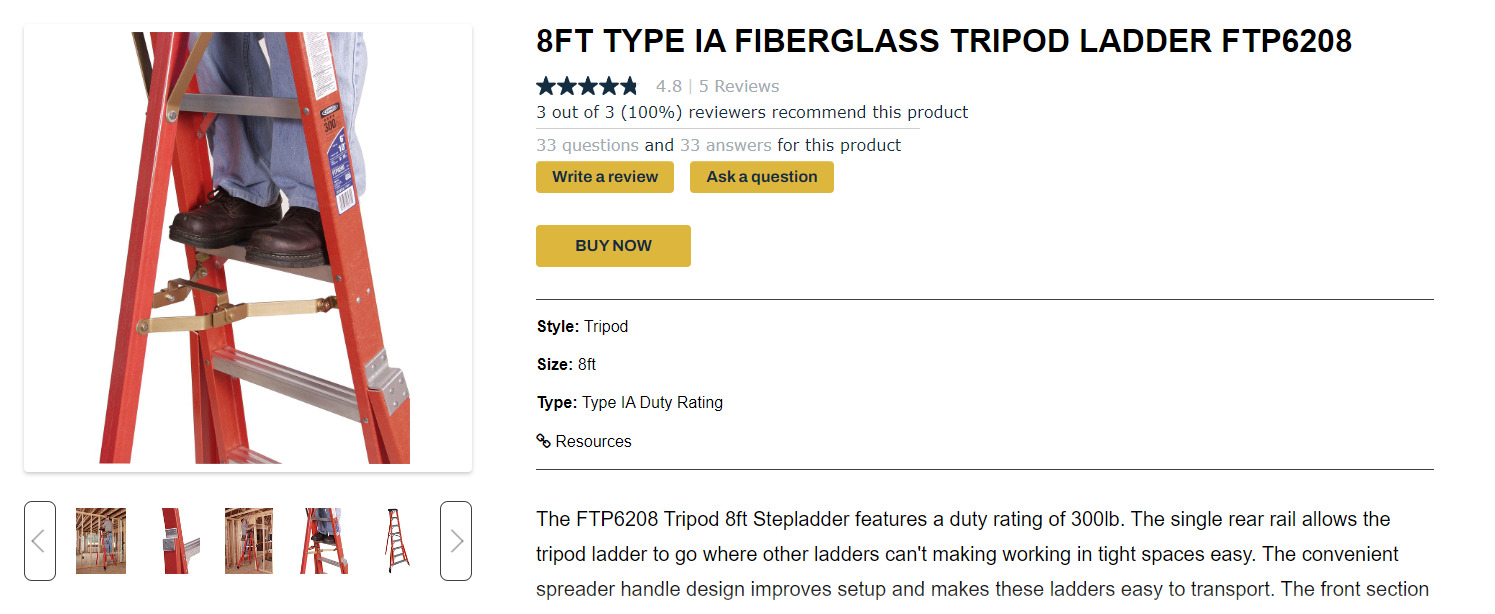Click the BUY NOW button

(613, 246)
